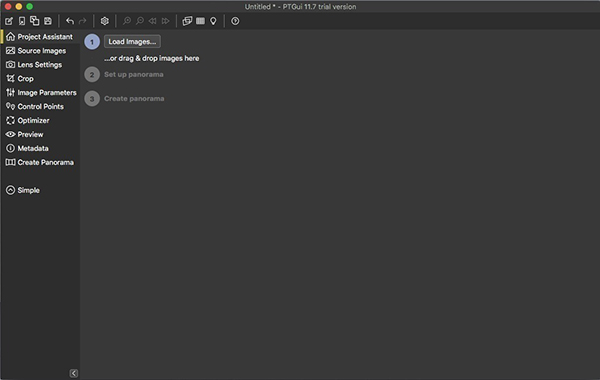Open the Control Point Assistant pin icon

[x=213, y=21]
